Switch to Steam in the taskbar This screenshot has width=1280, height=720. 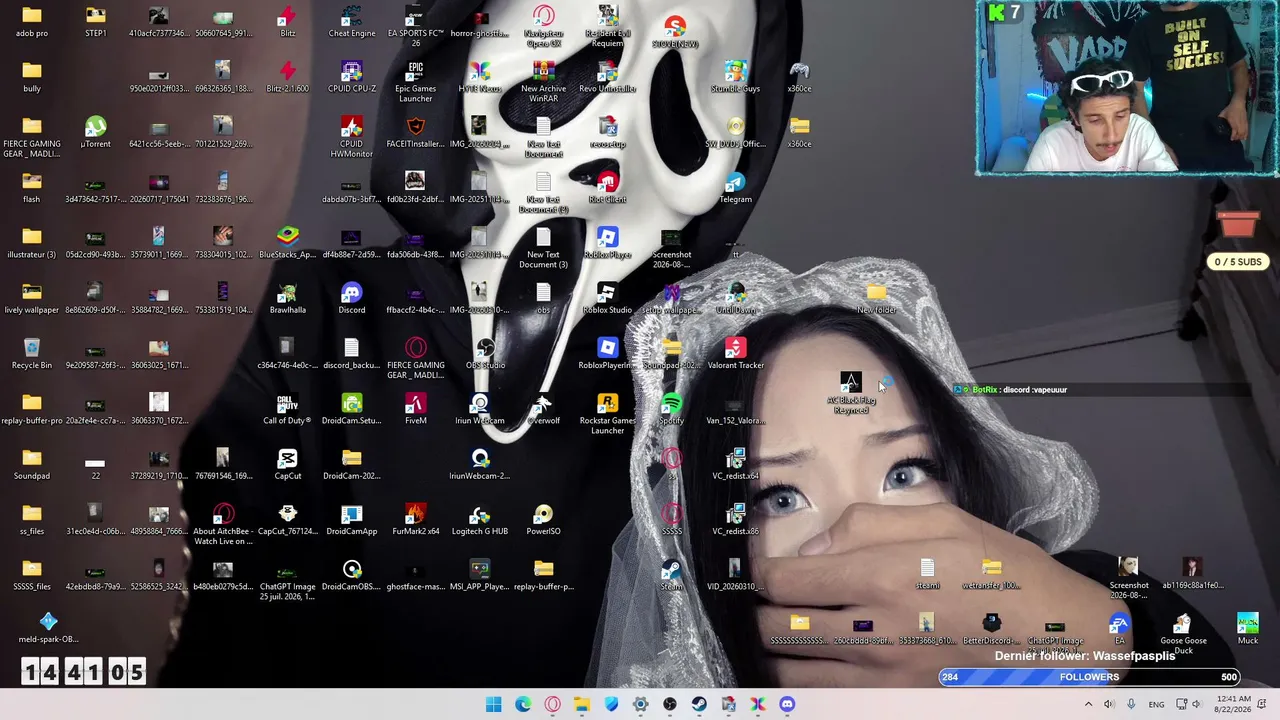point(699,704)
